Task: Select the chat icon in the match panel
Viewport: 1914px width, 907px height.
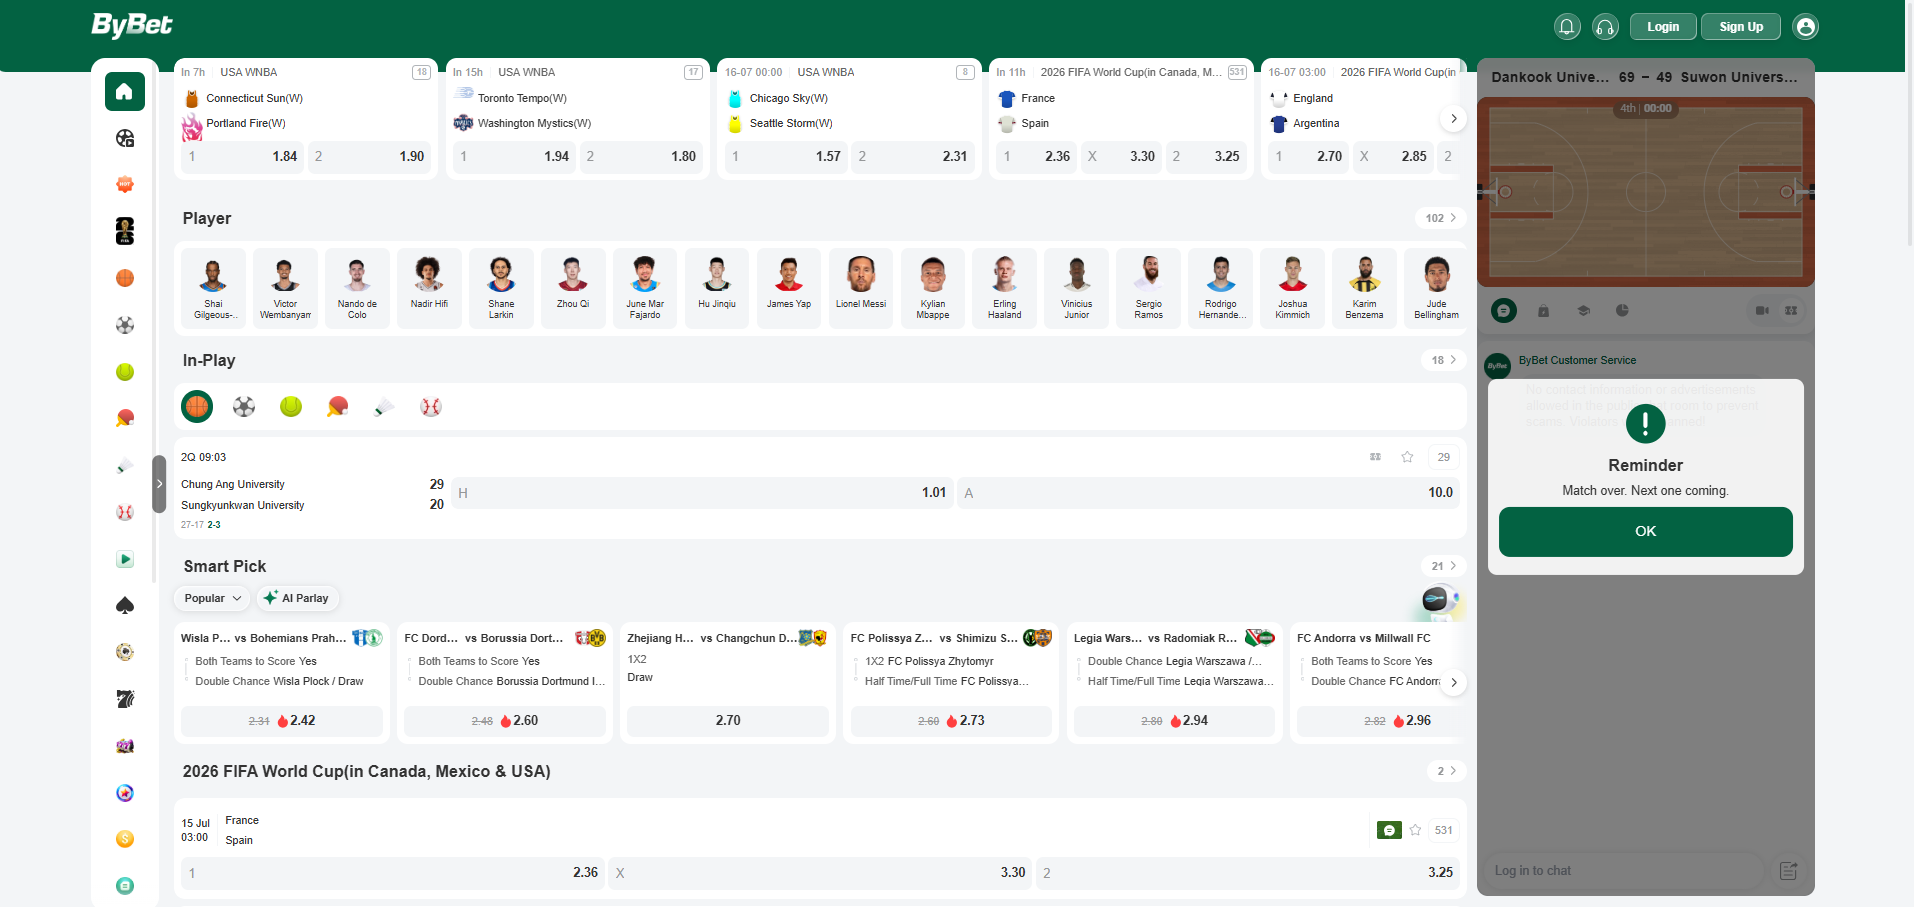Action: (1503, 311)
